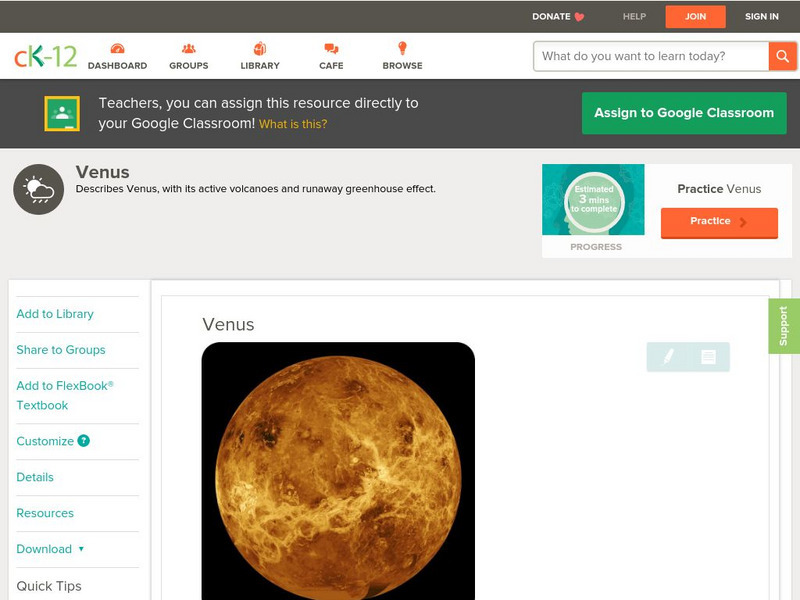800x600 pixels.
Task: Open the Dashboard section via its icon
Action: click(120, 47)
